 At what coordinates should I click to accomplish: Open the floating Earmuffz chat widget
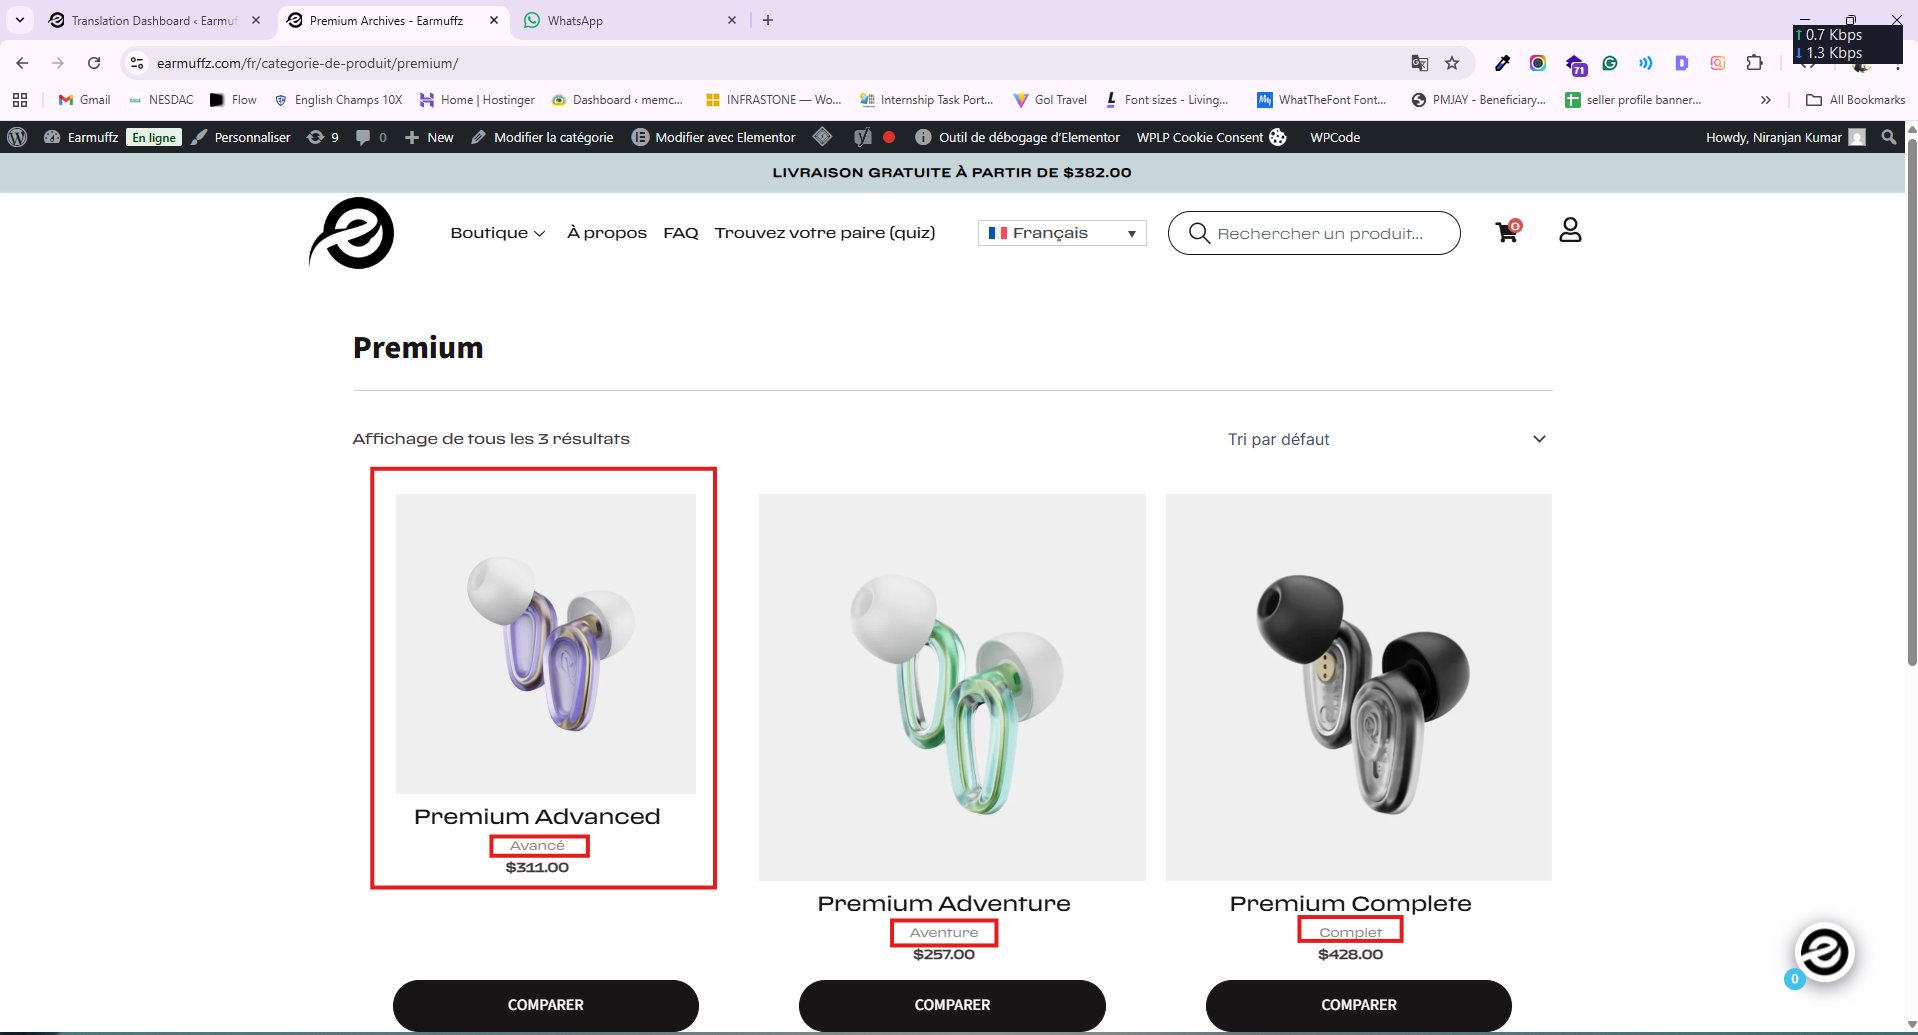(1824, 952)
